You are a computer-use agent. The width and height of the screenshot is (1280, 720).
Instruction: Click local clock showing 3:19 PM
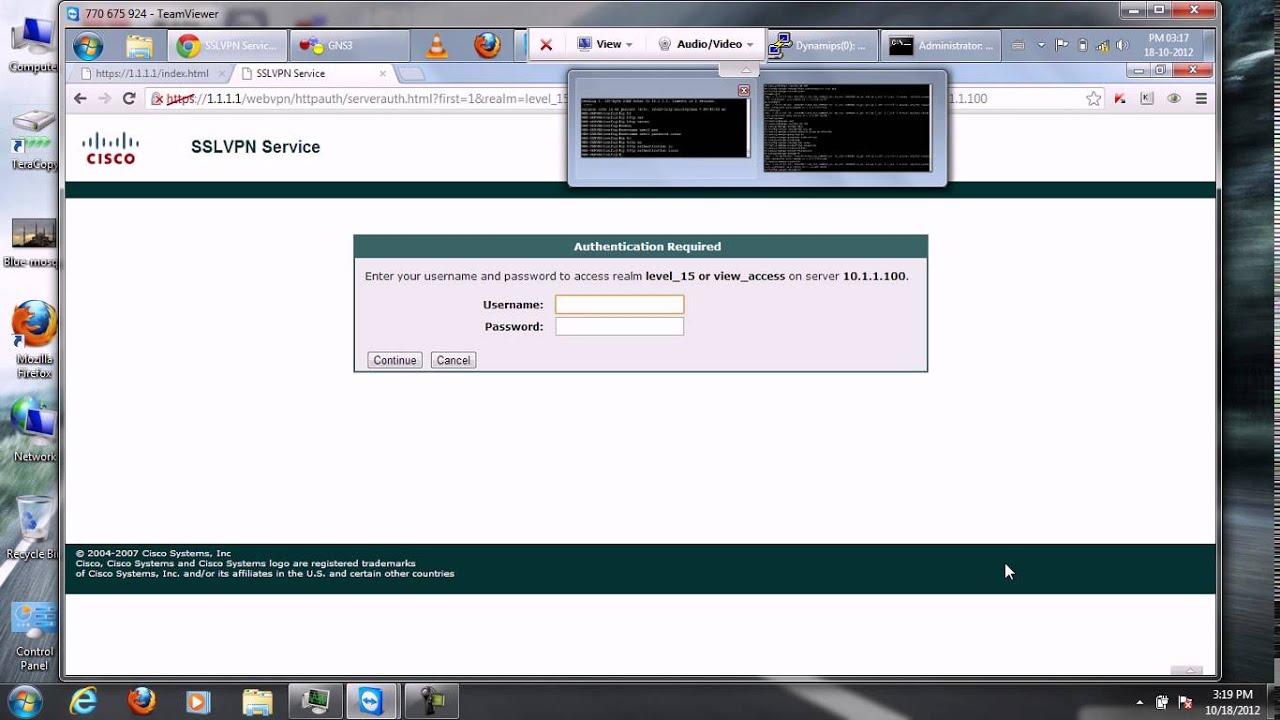(x=1232, y=702)
